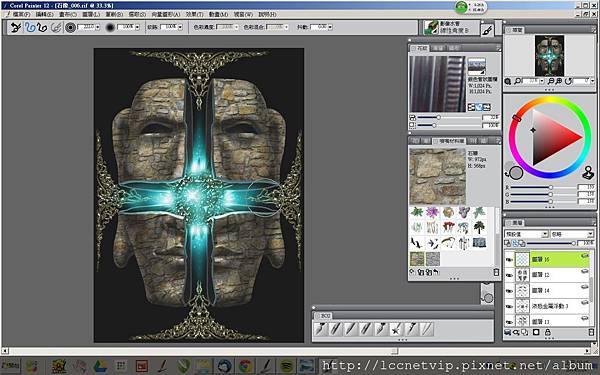
Task: Click main color circle swatch
Action: click(x=517, y=173)
